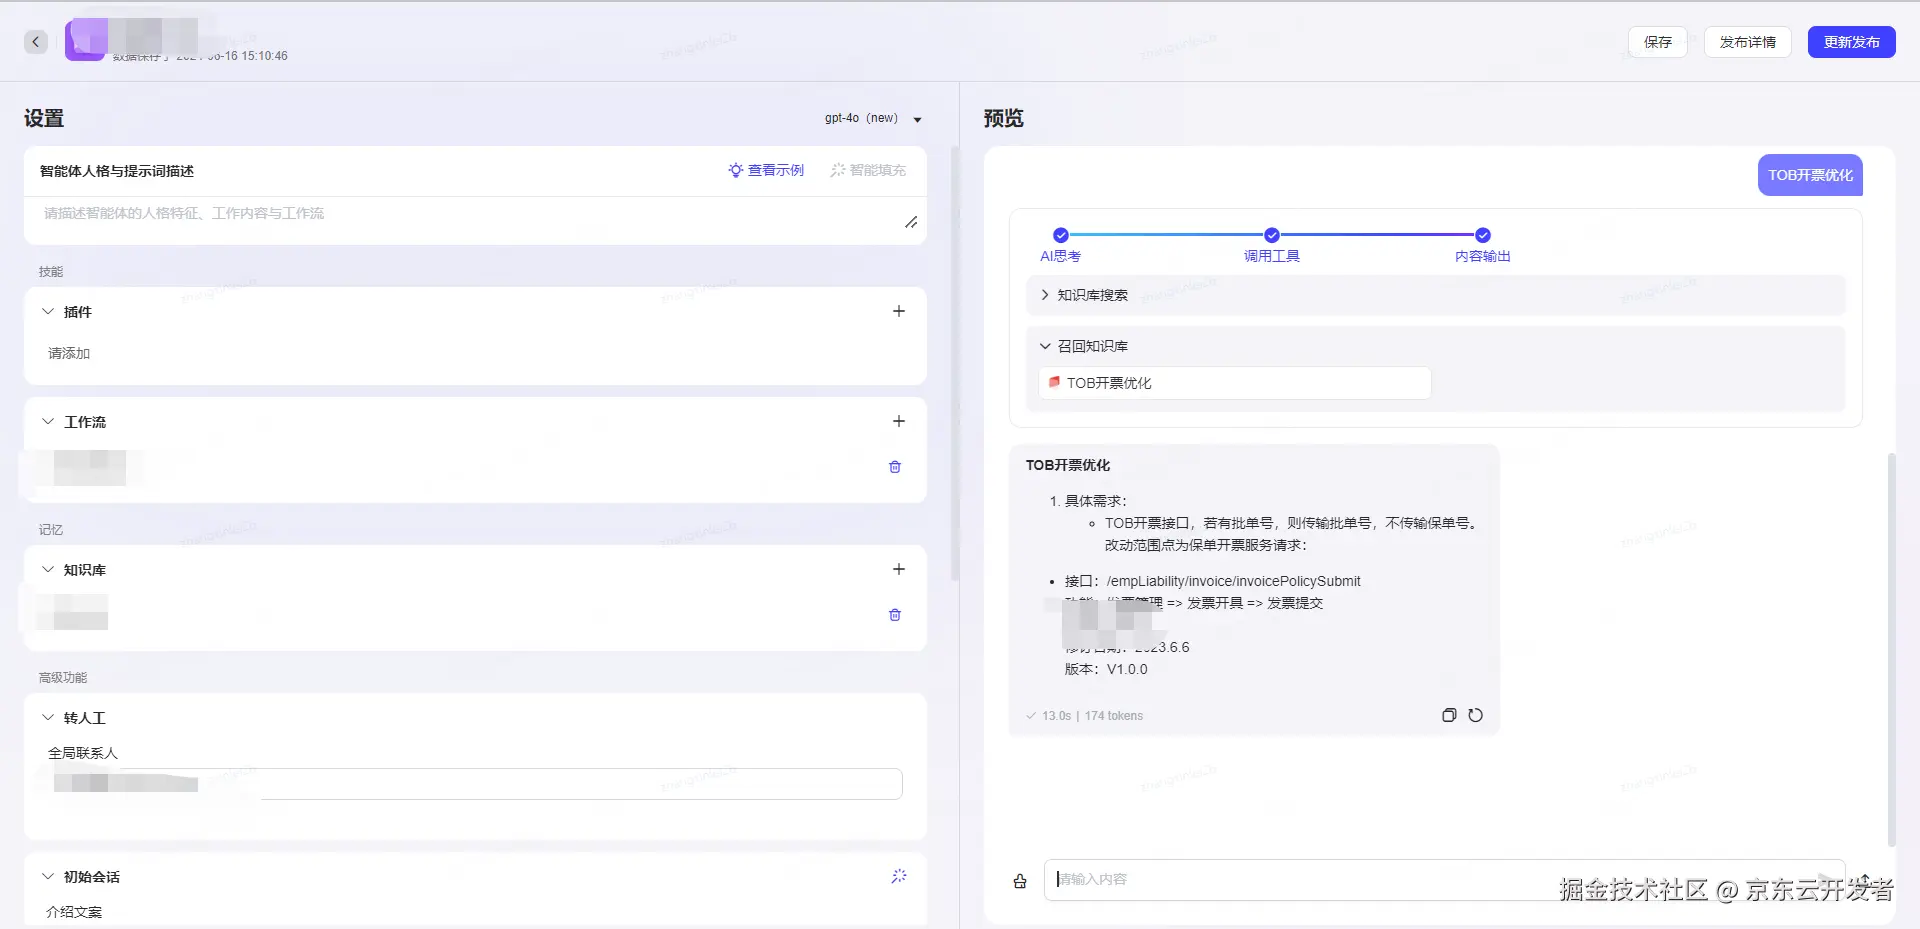Collapse the 转人工 section
The width and height of the screenshot is (1920, 929).
(x=48, y=718)
